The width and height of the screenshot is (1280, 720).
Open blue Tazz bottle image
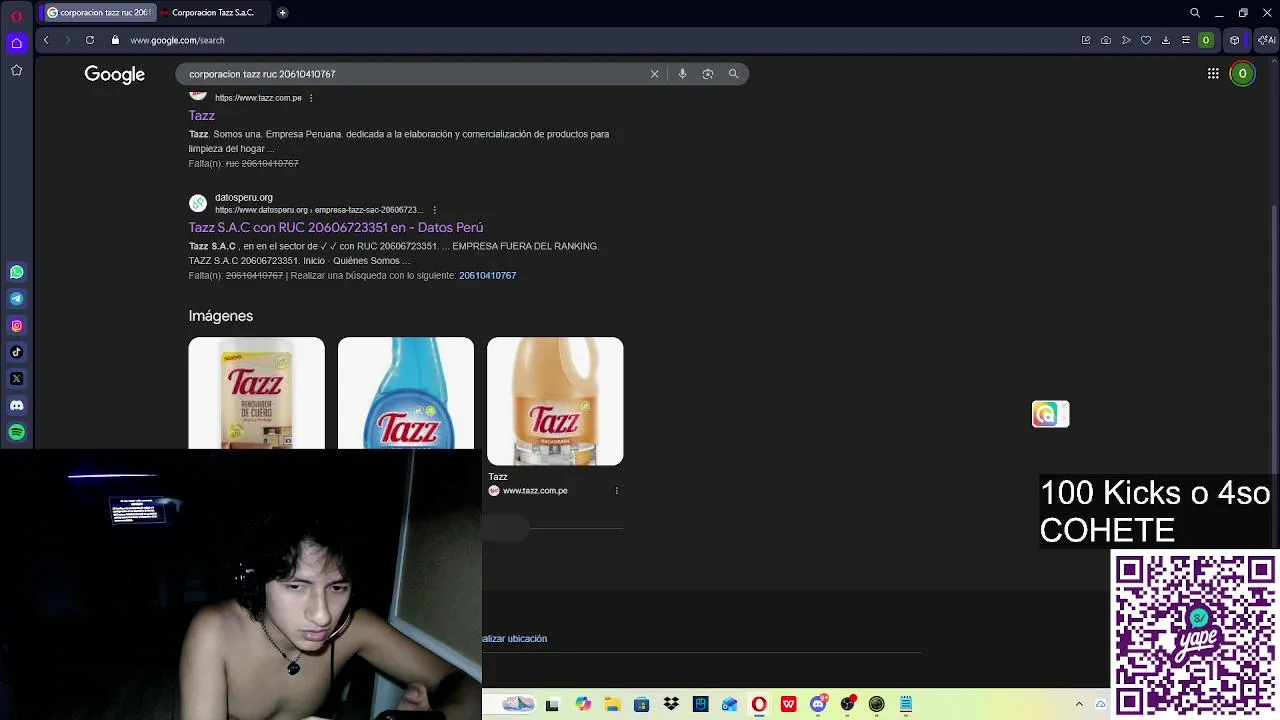pyautogui.click(x=406, y=393)
